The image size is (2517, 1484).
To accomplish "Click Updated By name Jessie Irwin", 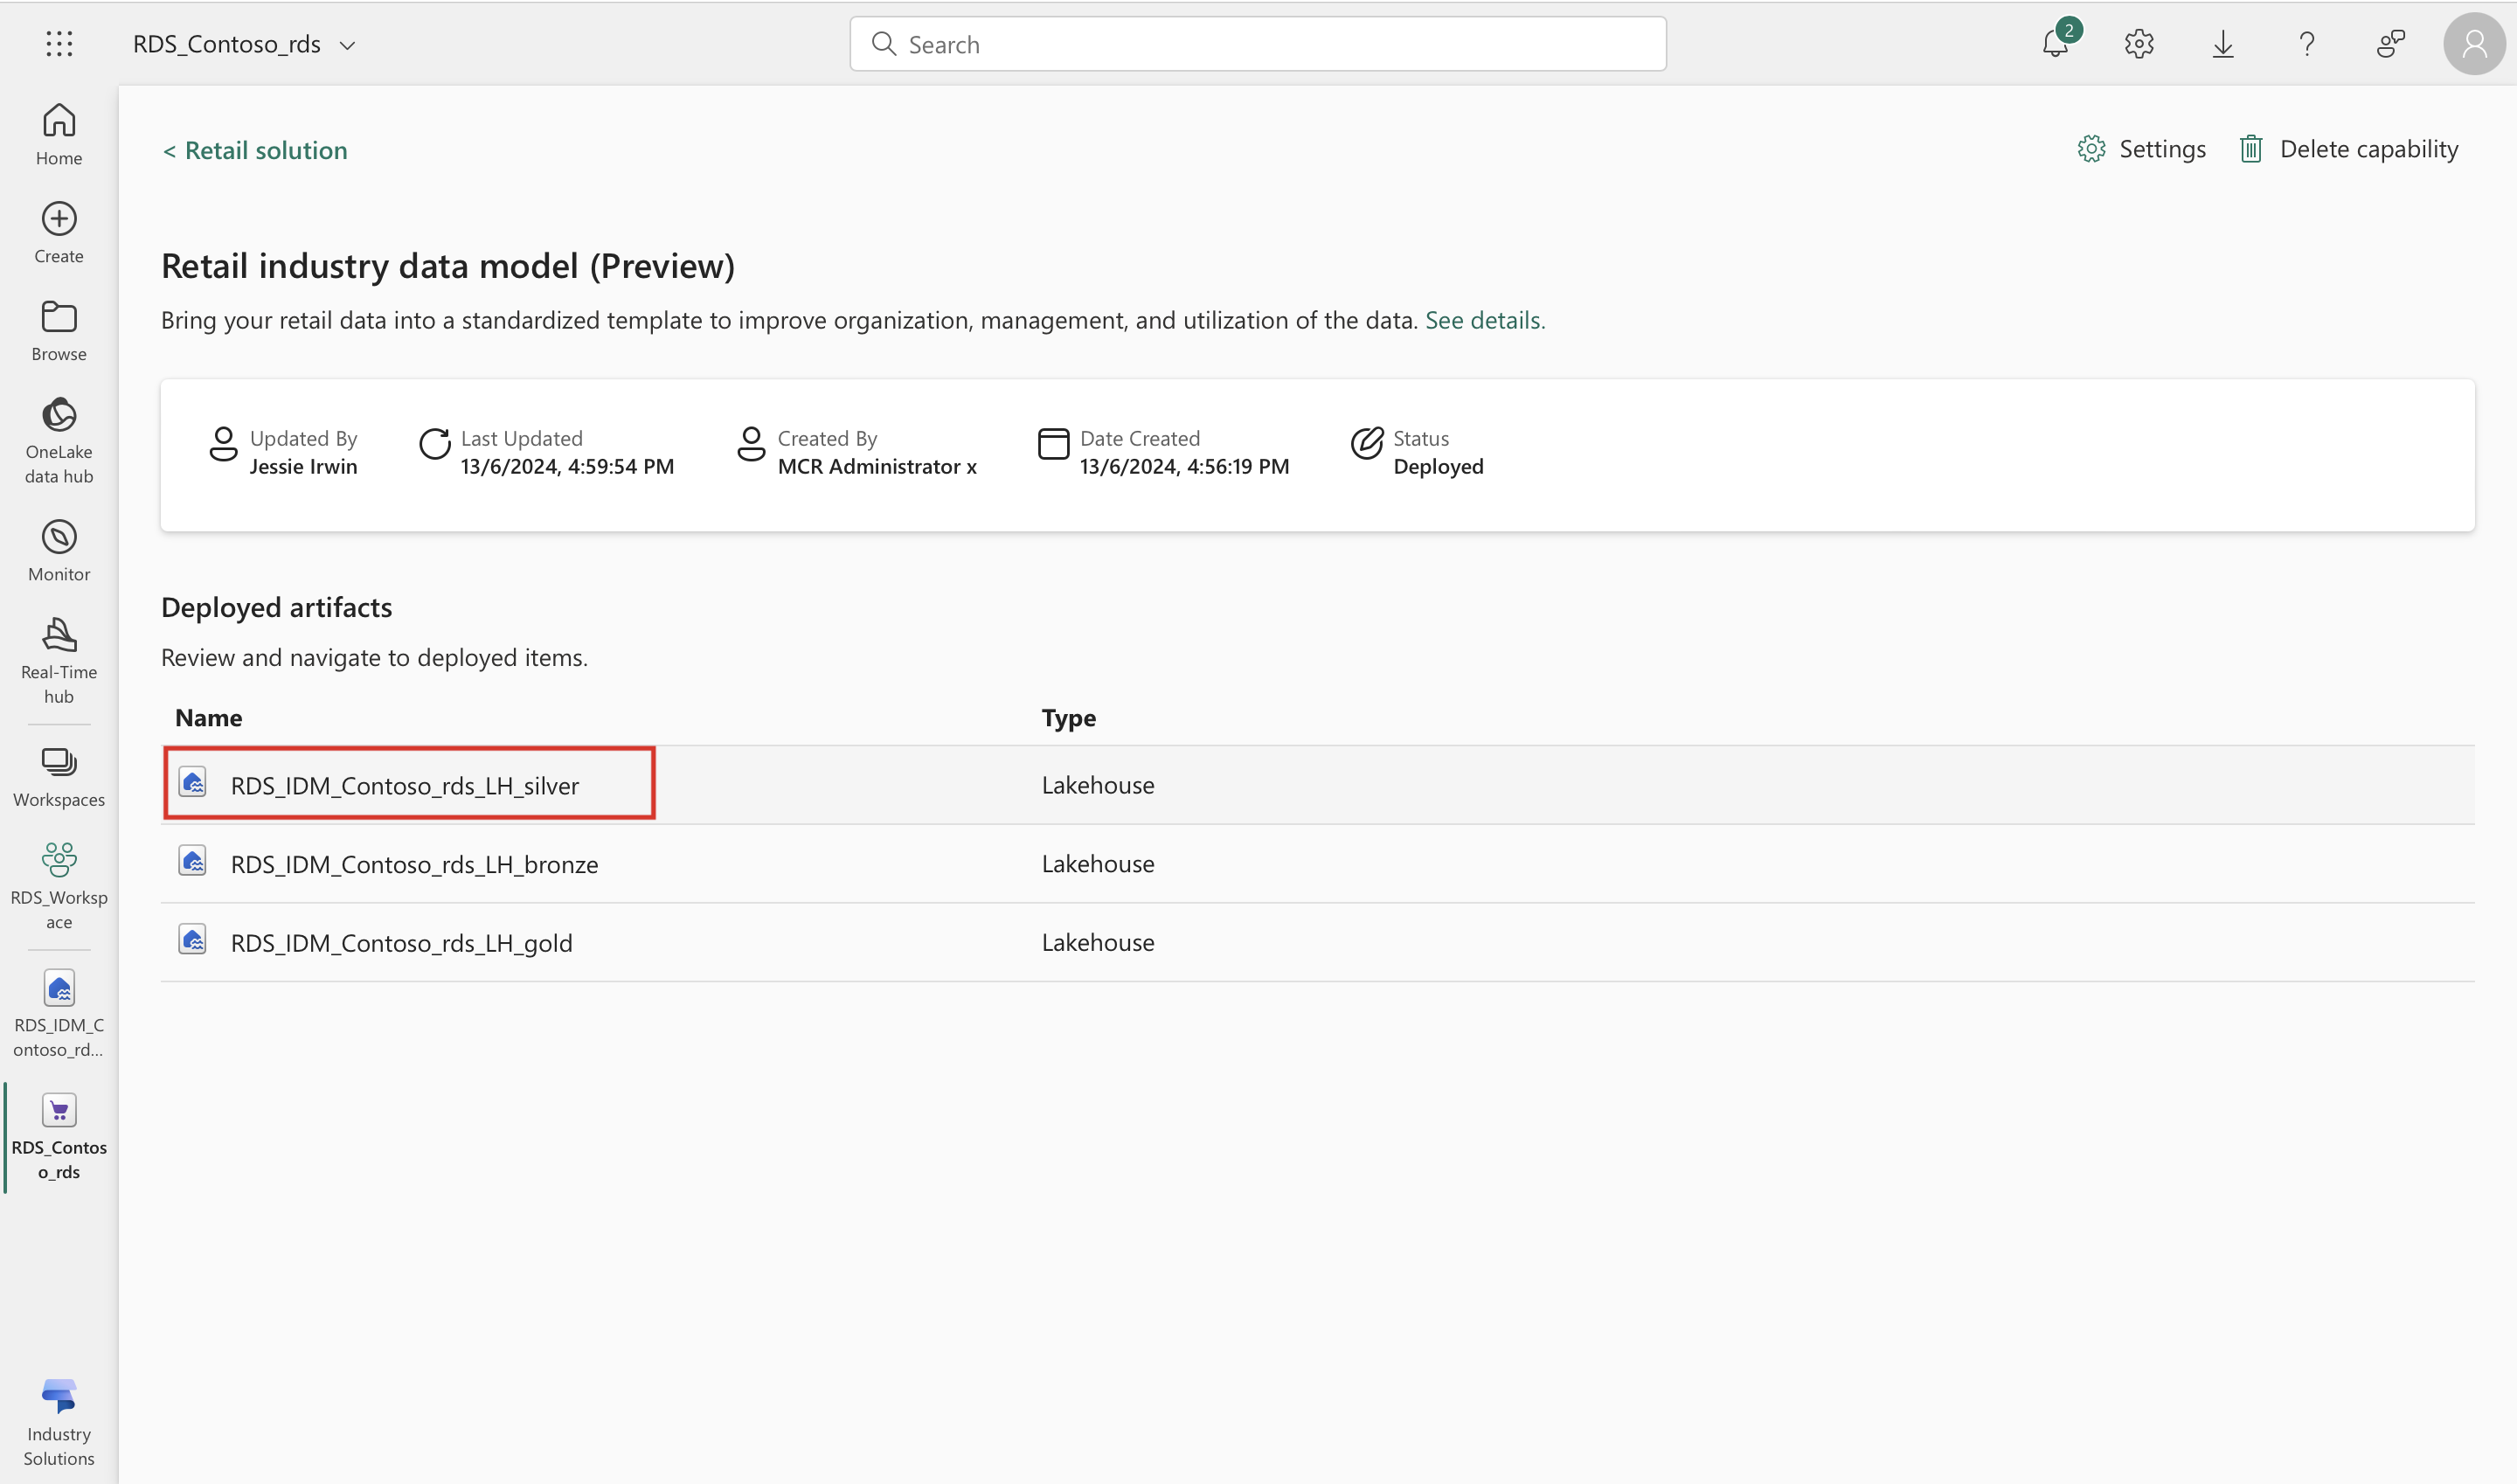I will (x=303, y=466).
